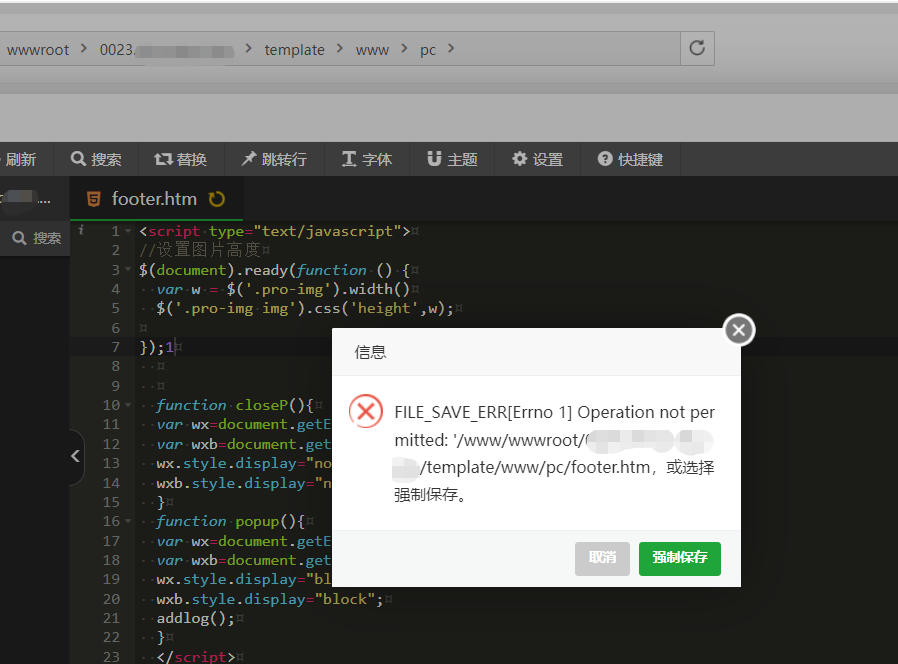
Task: Click the magnifier icon on sidebar 搜索 button
Action: click(x=19, y=238)
